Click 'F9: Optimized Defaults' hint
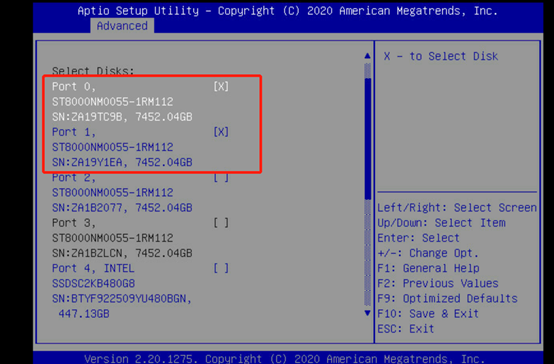The height and width of the screenshot is (364, 554). coord(447,299)
